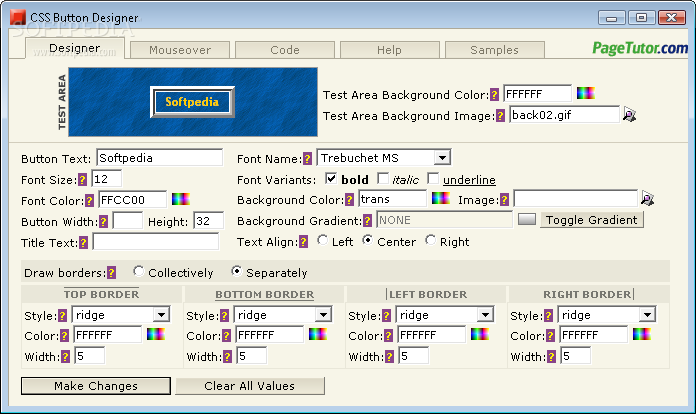Open help icon next to Text Align
This screenshot has height=414, width=696.
(304, 242)
